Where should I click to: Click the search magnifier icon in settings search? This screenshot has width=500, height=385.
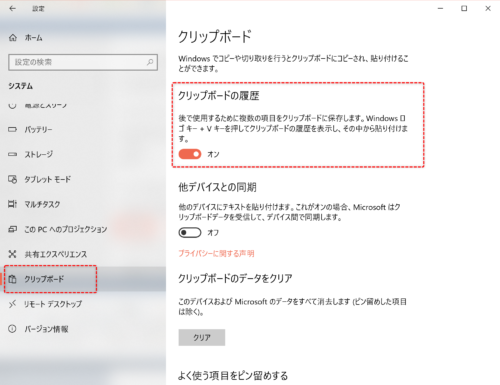[150, 62]
